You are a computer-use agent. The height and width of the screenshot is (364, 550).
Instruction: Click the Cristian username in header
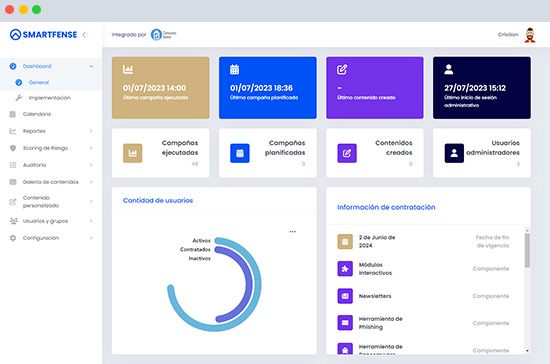pyautogui.click(x=508, y=34)
